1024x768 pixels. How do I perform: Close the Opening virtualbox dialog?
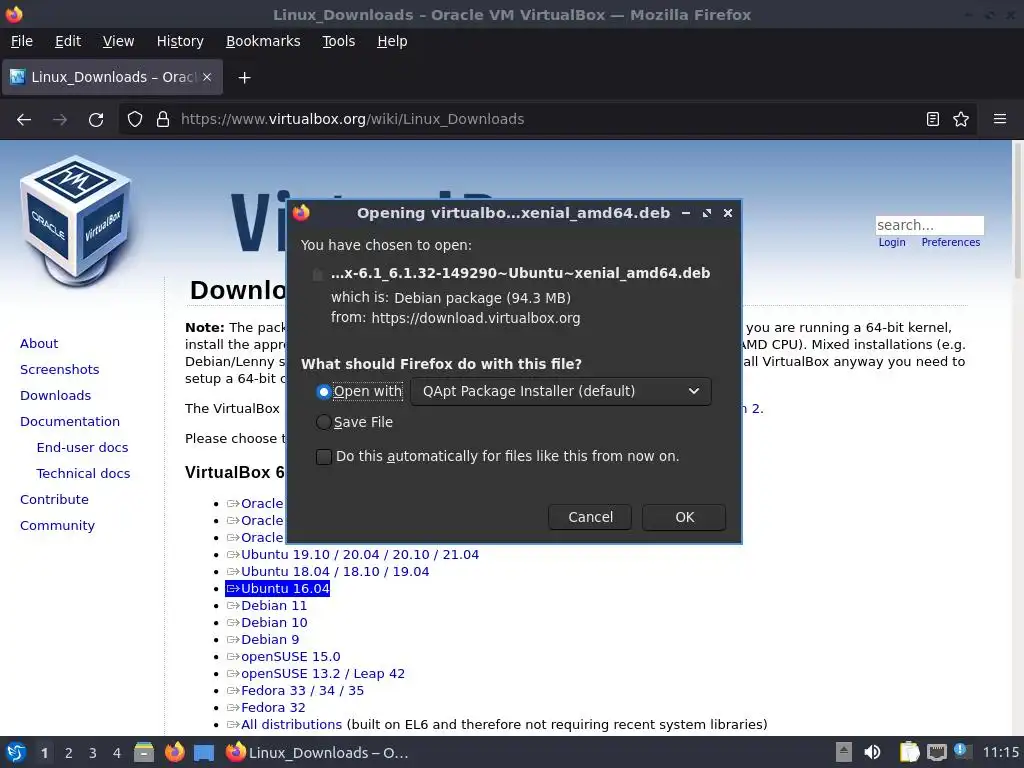pos(728,213)
